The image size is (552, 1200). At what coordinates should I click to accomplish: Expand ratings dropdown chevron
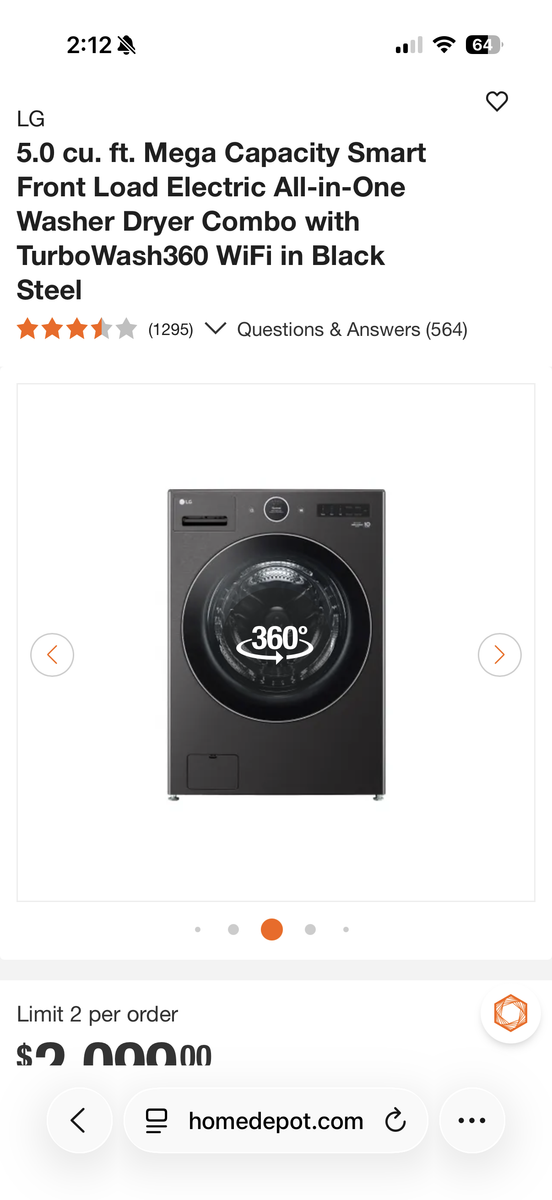tap(214, 329)
